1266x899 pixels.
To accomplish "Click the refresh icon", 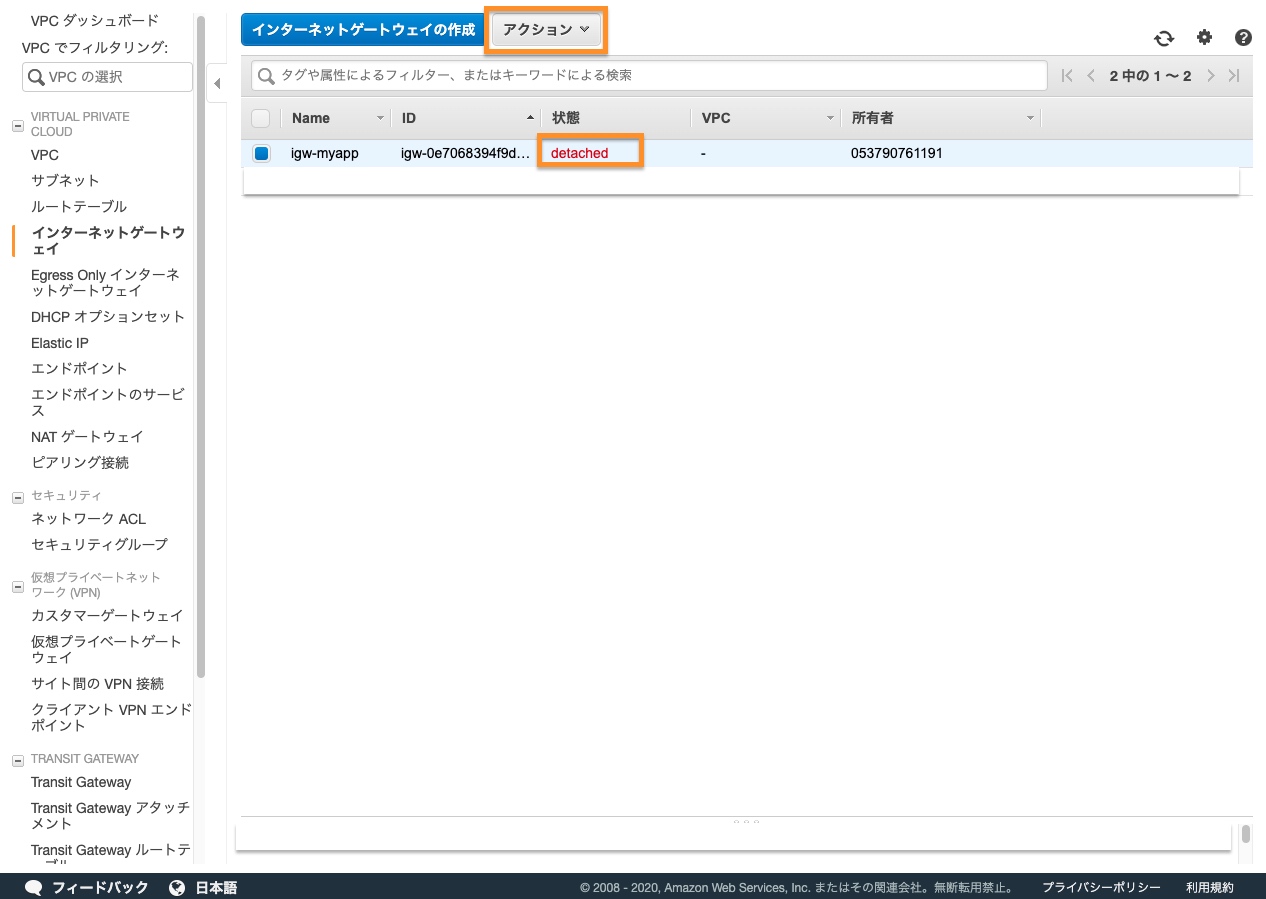I will pos(1164,38).
